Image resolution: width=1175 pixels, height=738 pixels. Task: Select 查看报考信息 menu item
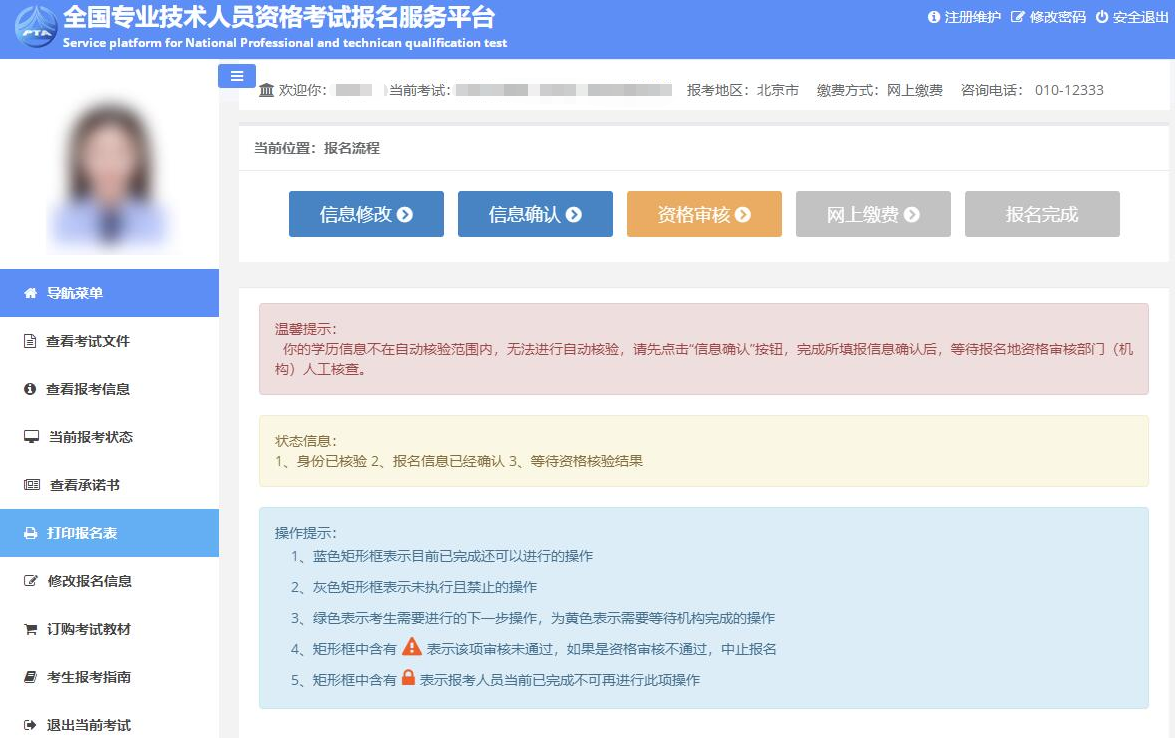tap(88, 389)
